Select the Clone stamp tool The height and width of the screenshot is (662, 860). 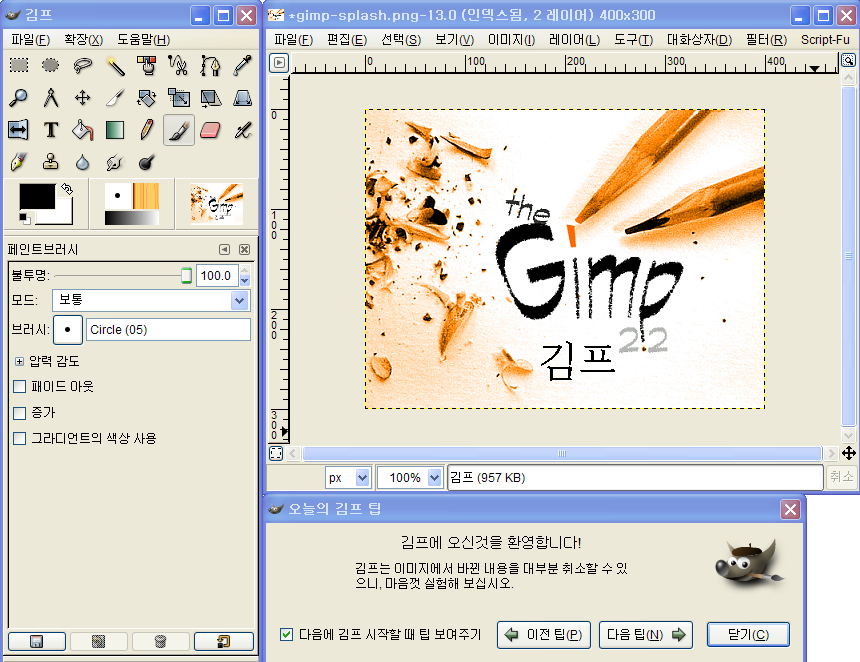(50, 162)
